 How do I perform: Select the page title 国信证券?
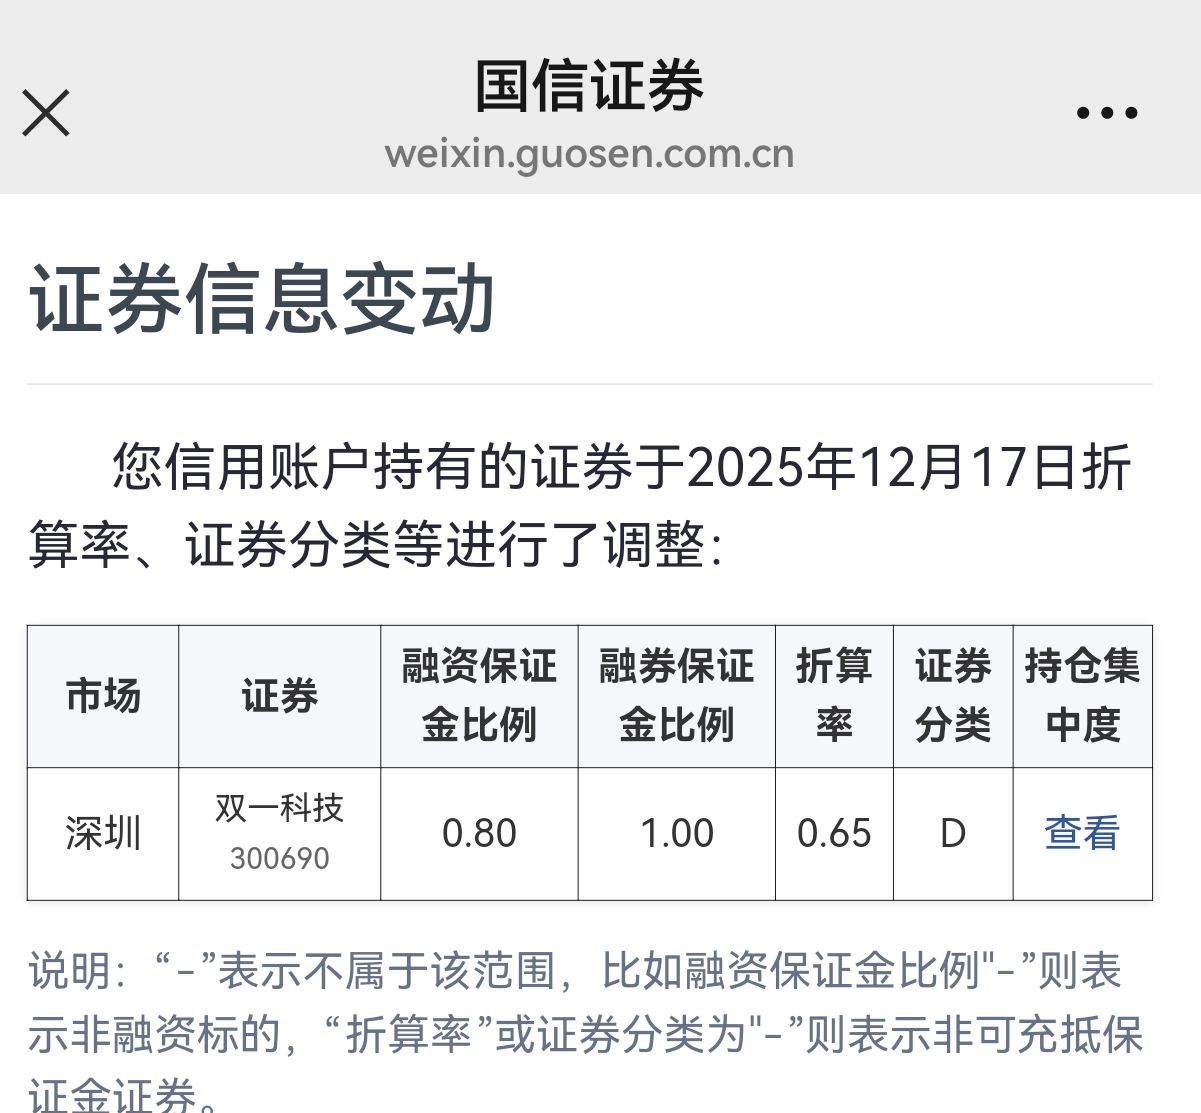tap(589, 86)
